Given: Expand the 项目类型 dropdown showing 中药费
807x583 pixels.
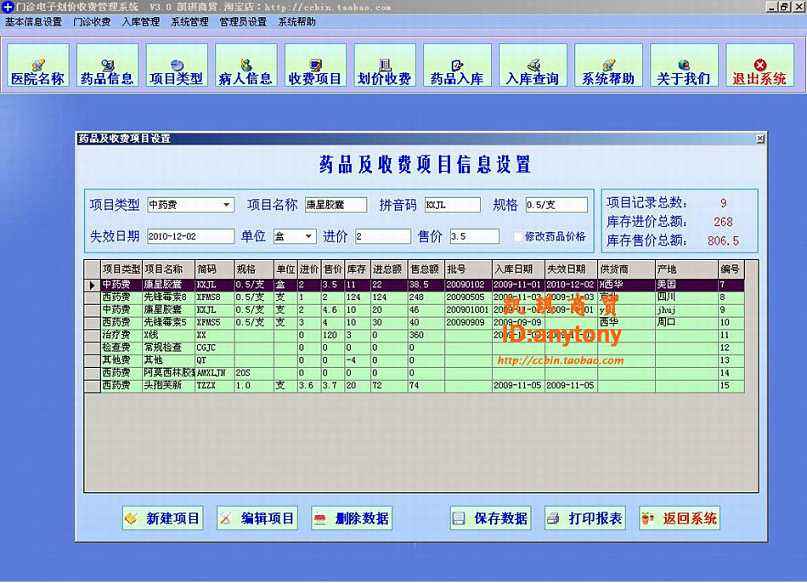Looking at the screenshot, I should [x=227, y=205].
